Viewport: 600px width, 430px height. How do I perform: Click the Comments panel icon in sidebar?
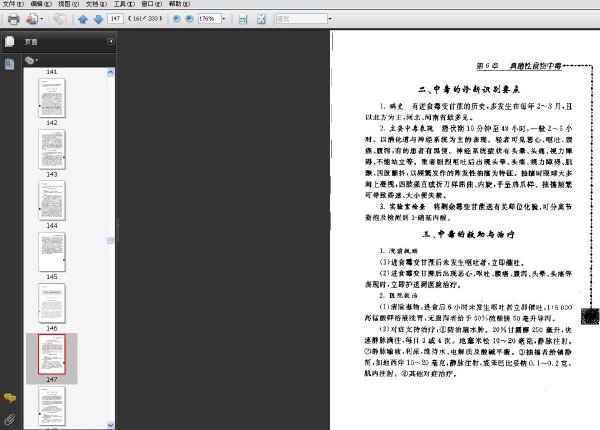click(10, 398)
